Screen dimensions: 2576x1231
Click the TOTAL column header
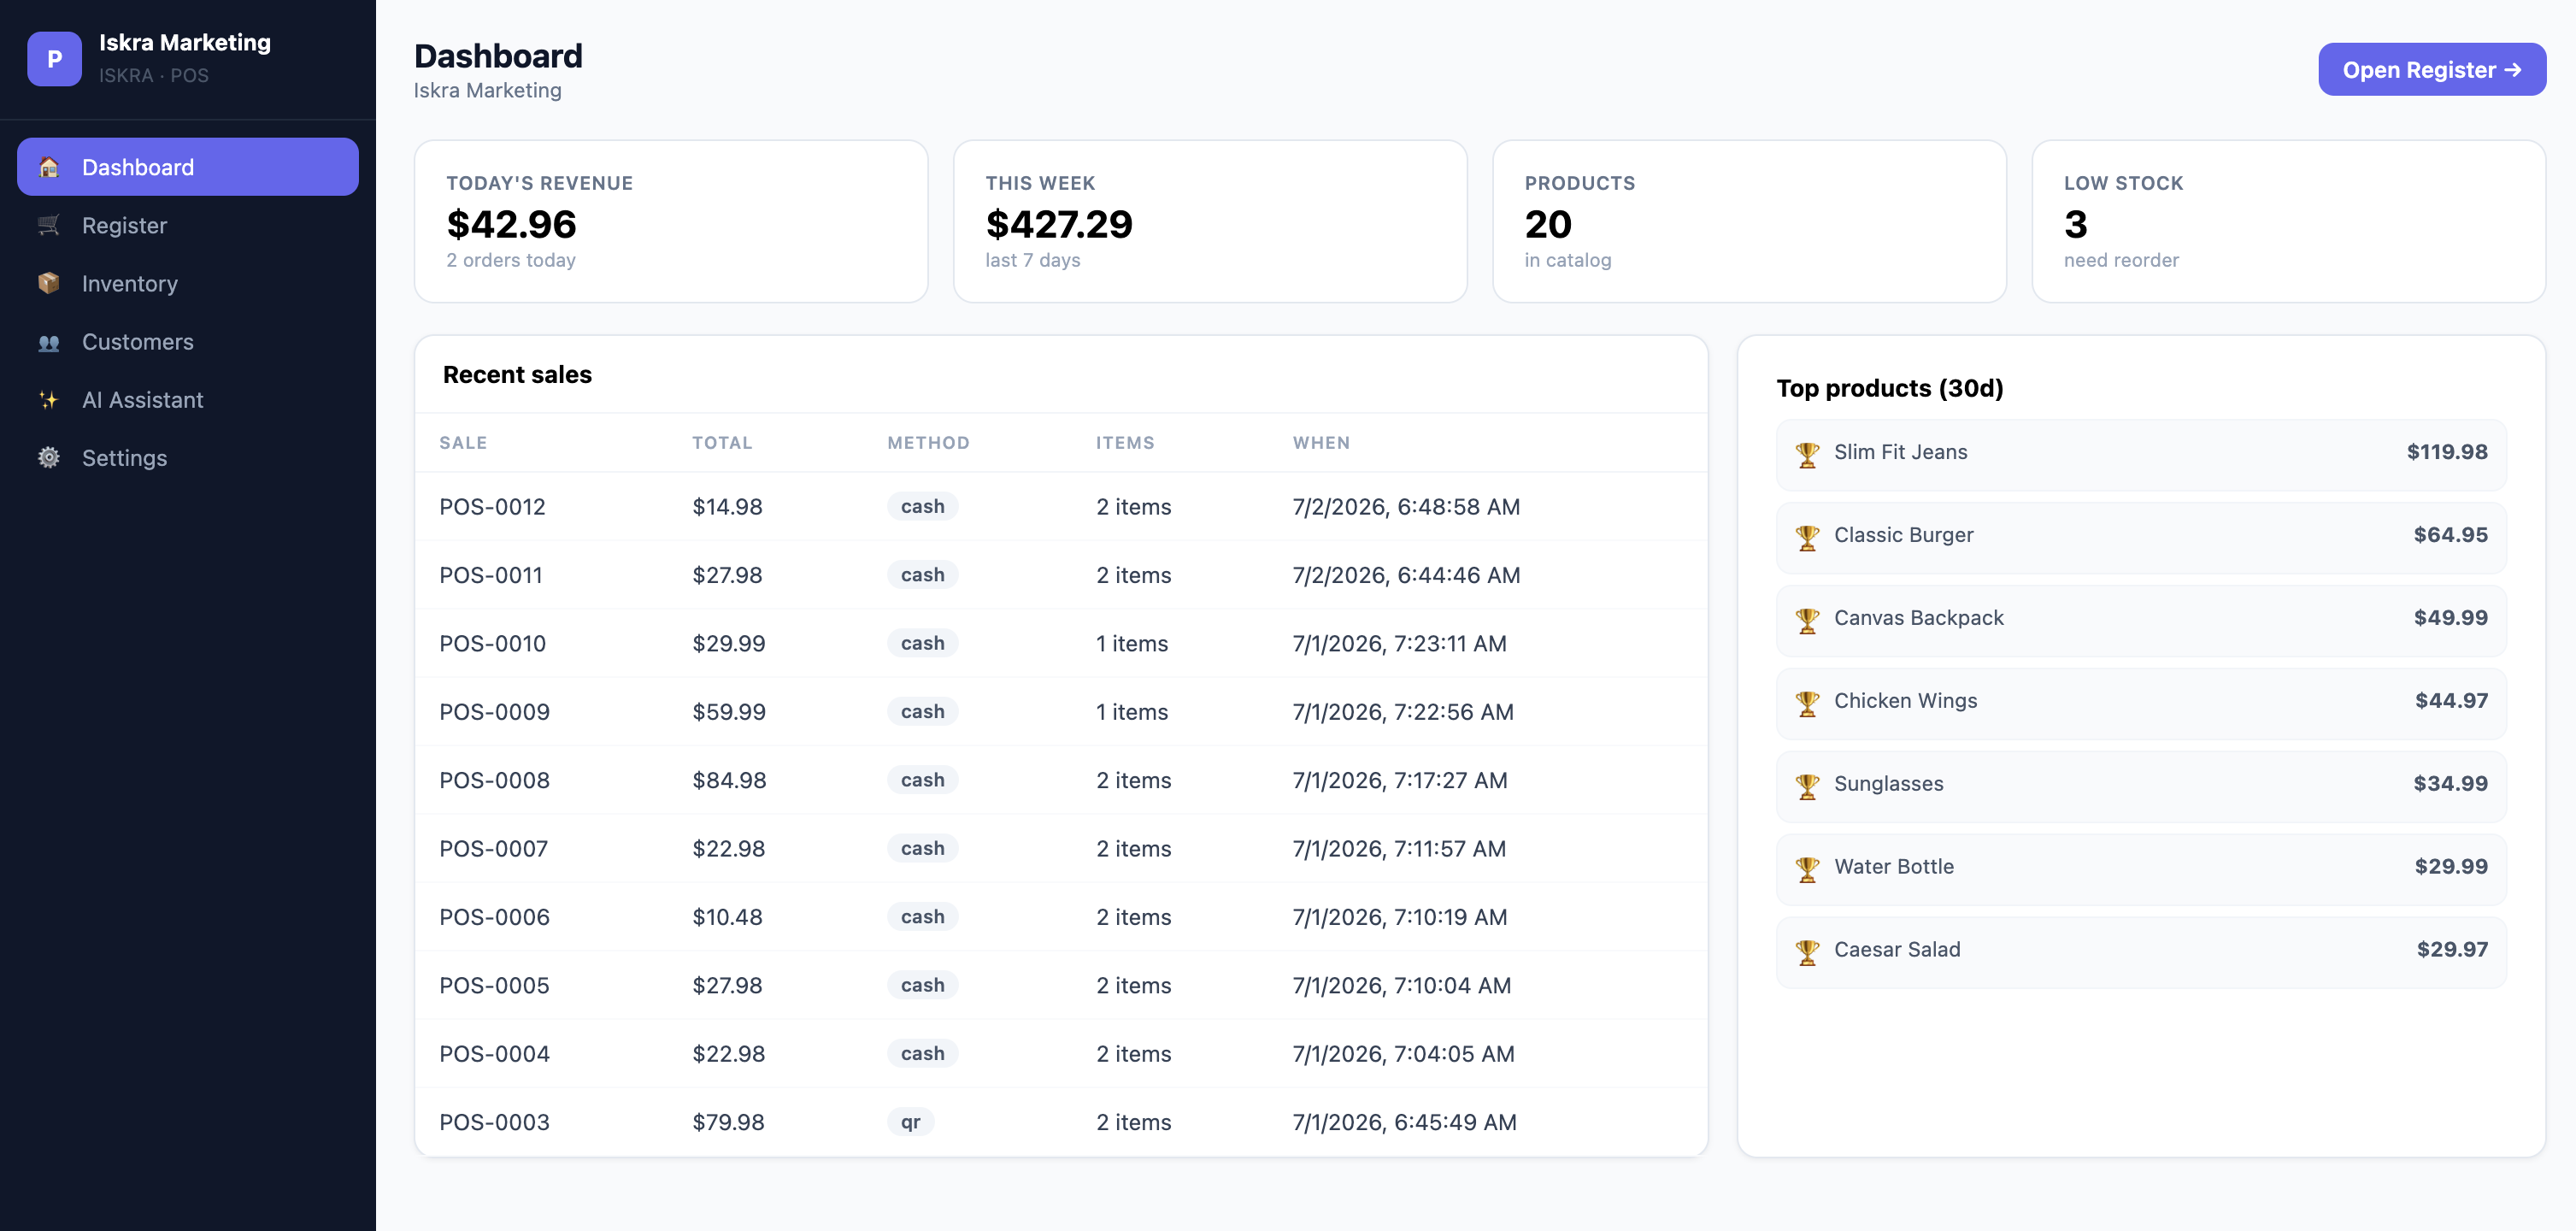point(722,442)
